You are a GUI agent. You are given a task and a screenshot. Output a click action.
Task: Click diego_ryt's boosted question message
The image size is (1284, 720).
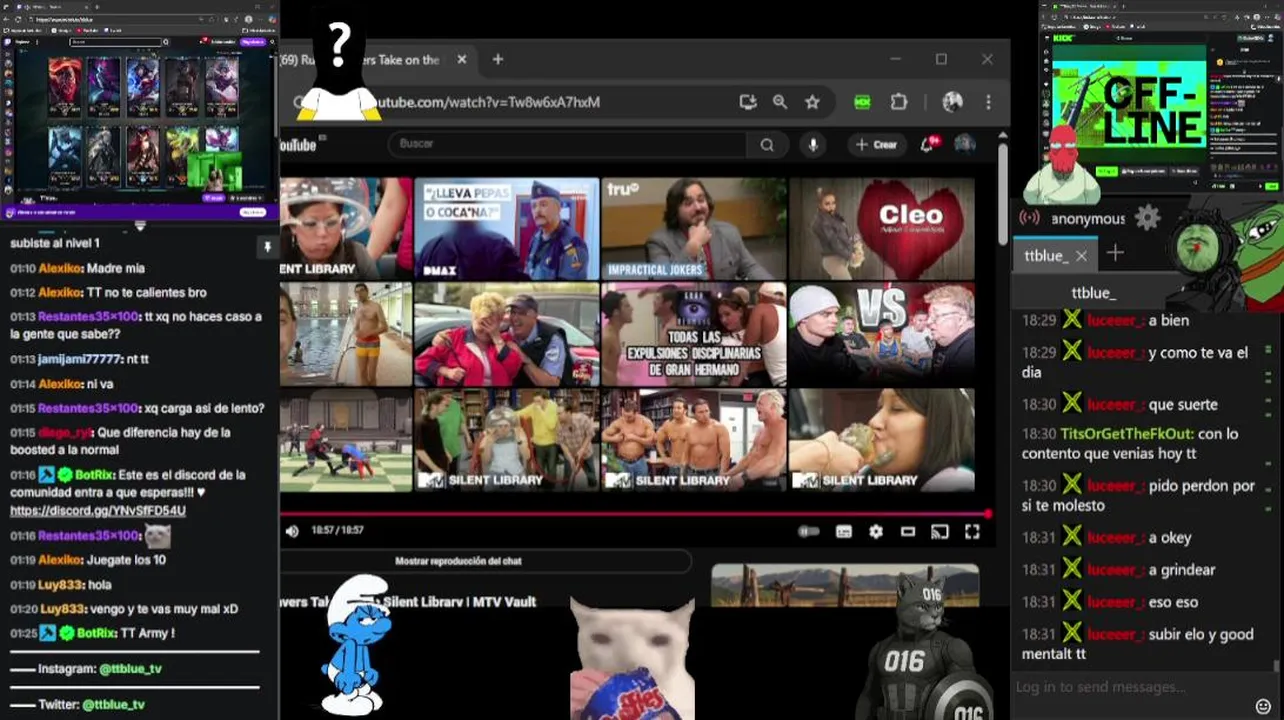click(x=120, y=442)
